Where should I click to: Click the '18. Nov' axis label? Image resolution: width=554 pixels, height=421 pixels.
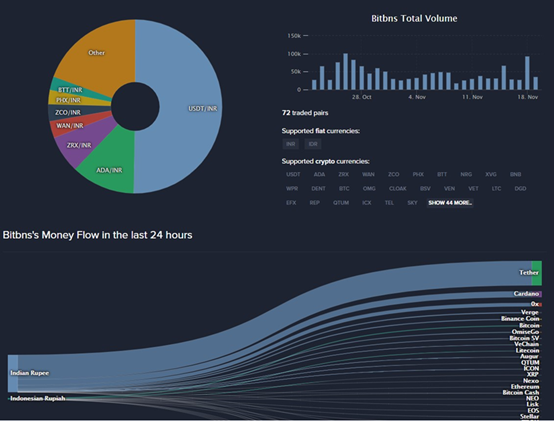pos(528,97)
